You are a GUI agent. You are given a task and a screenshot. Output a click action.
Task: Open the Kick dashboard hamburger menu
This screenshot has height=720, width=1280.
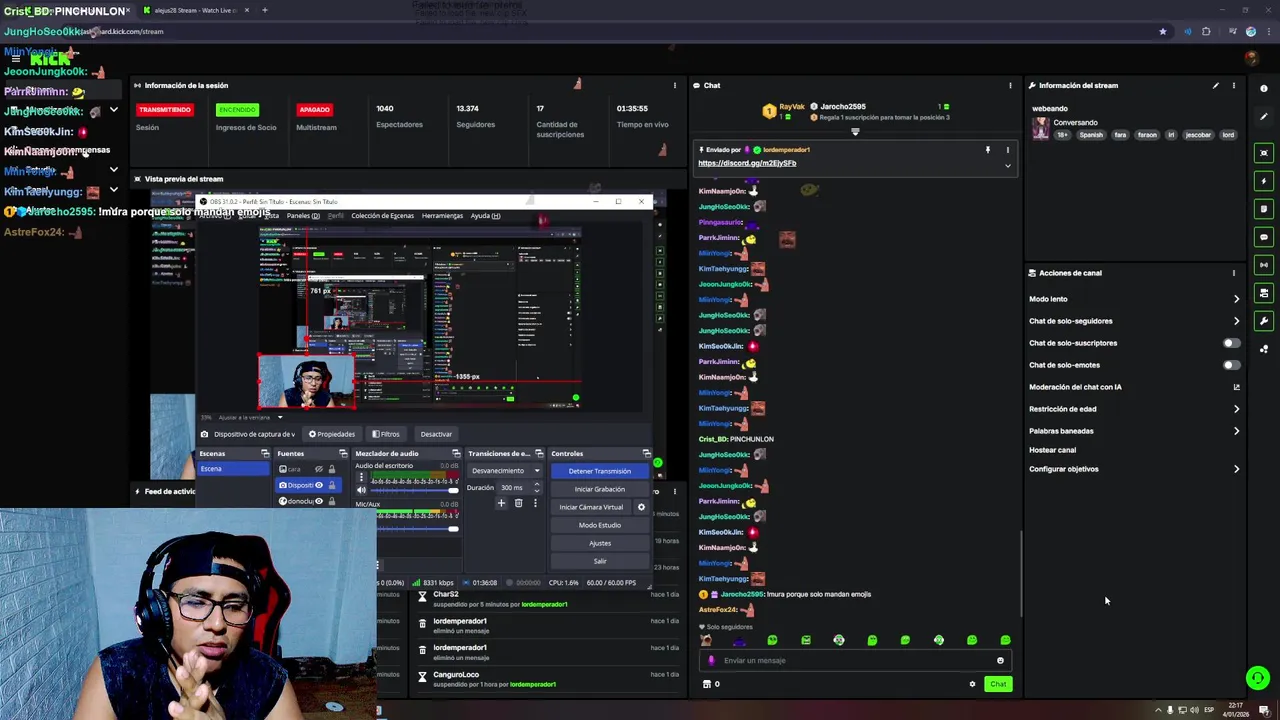pyautogui.click(x=15, y=59)
